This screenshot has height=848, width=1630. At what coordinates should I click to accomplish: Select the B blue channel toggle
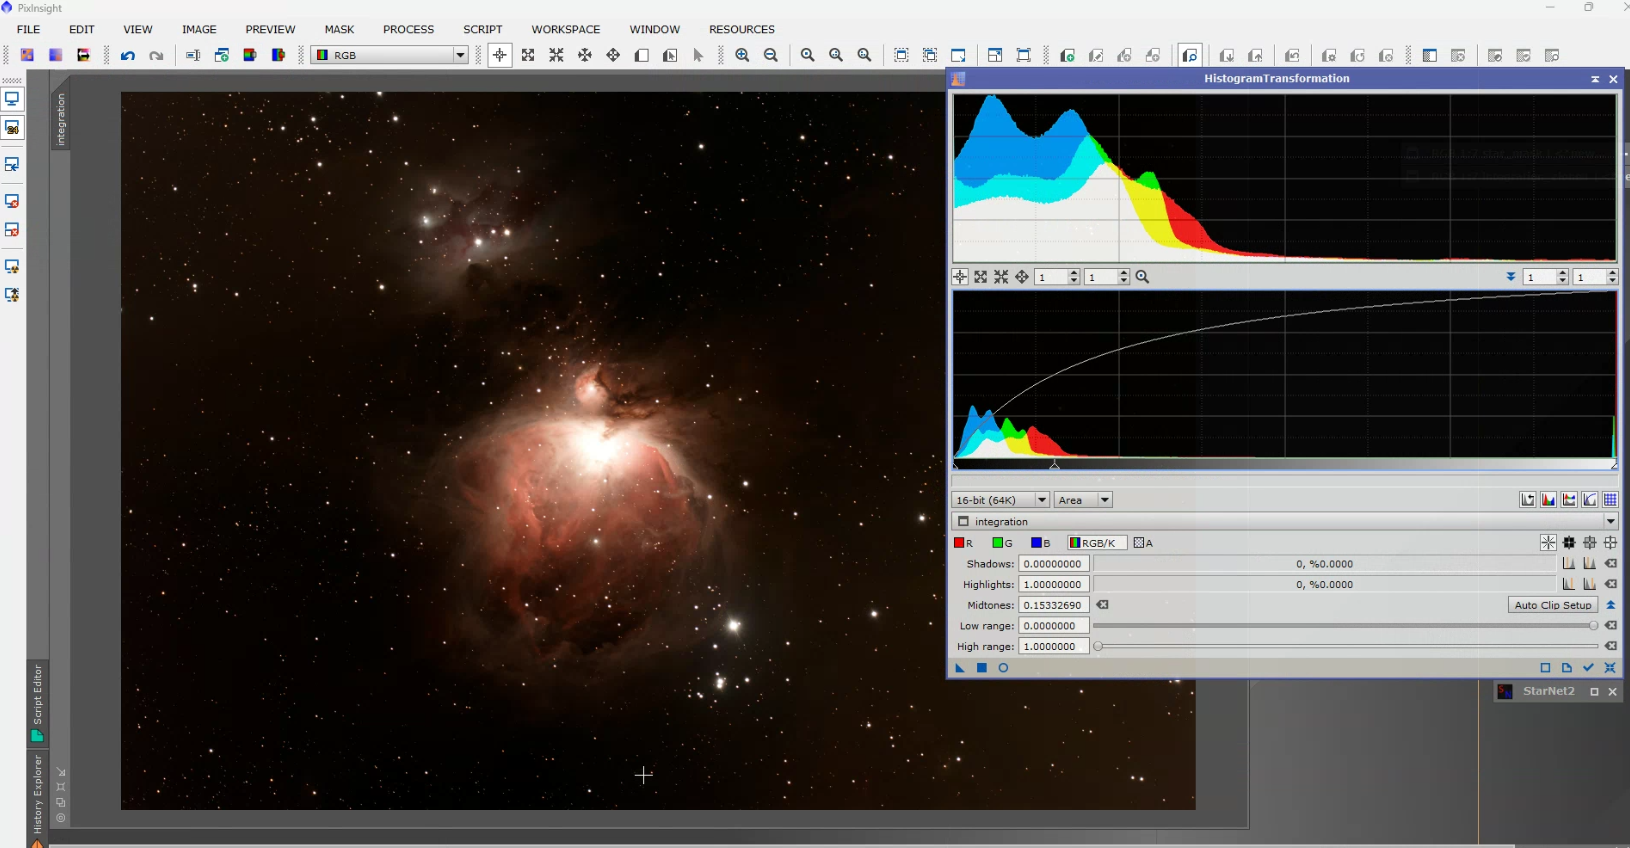(x=1041, y=543)
